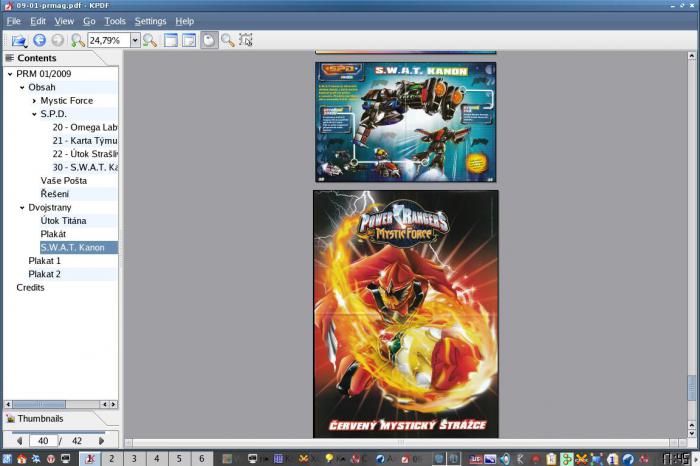This screenshot has height=466, width=700.
Task: Click the contents scrollbar right arrow at far right
Action: 114,404
